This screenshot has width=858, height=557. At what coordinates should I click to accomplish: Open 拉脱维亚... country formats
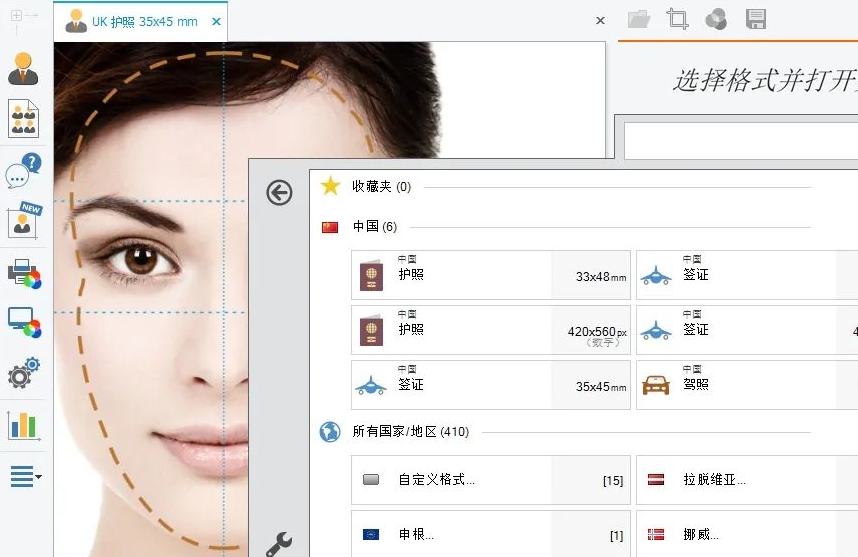click(747, 480)
